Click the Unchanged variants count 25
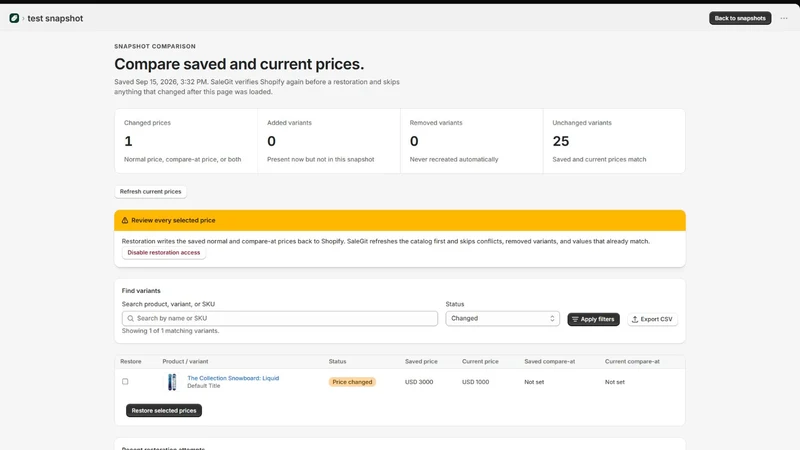Viewport: 800px width, 450px height. (x=561, y=141)
